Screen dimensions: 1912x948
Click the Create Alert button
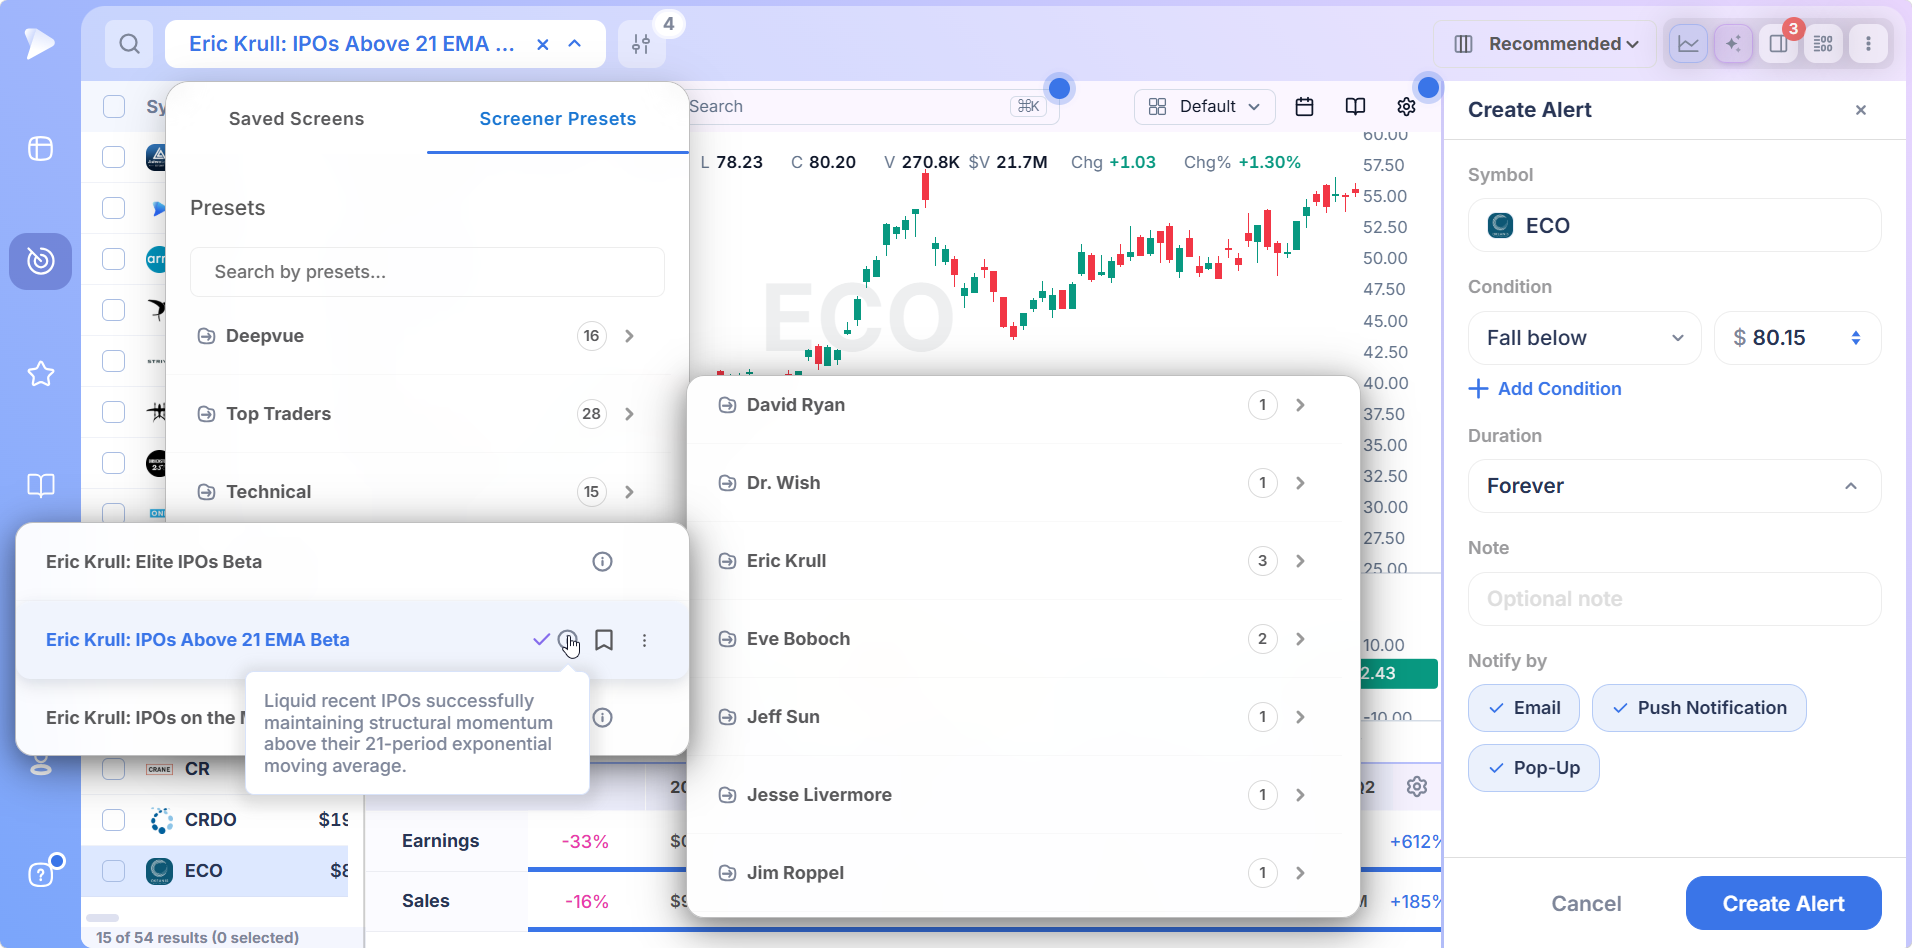[x=1783, y=904]
